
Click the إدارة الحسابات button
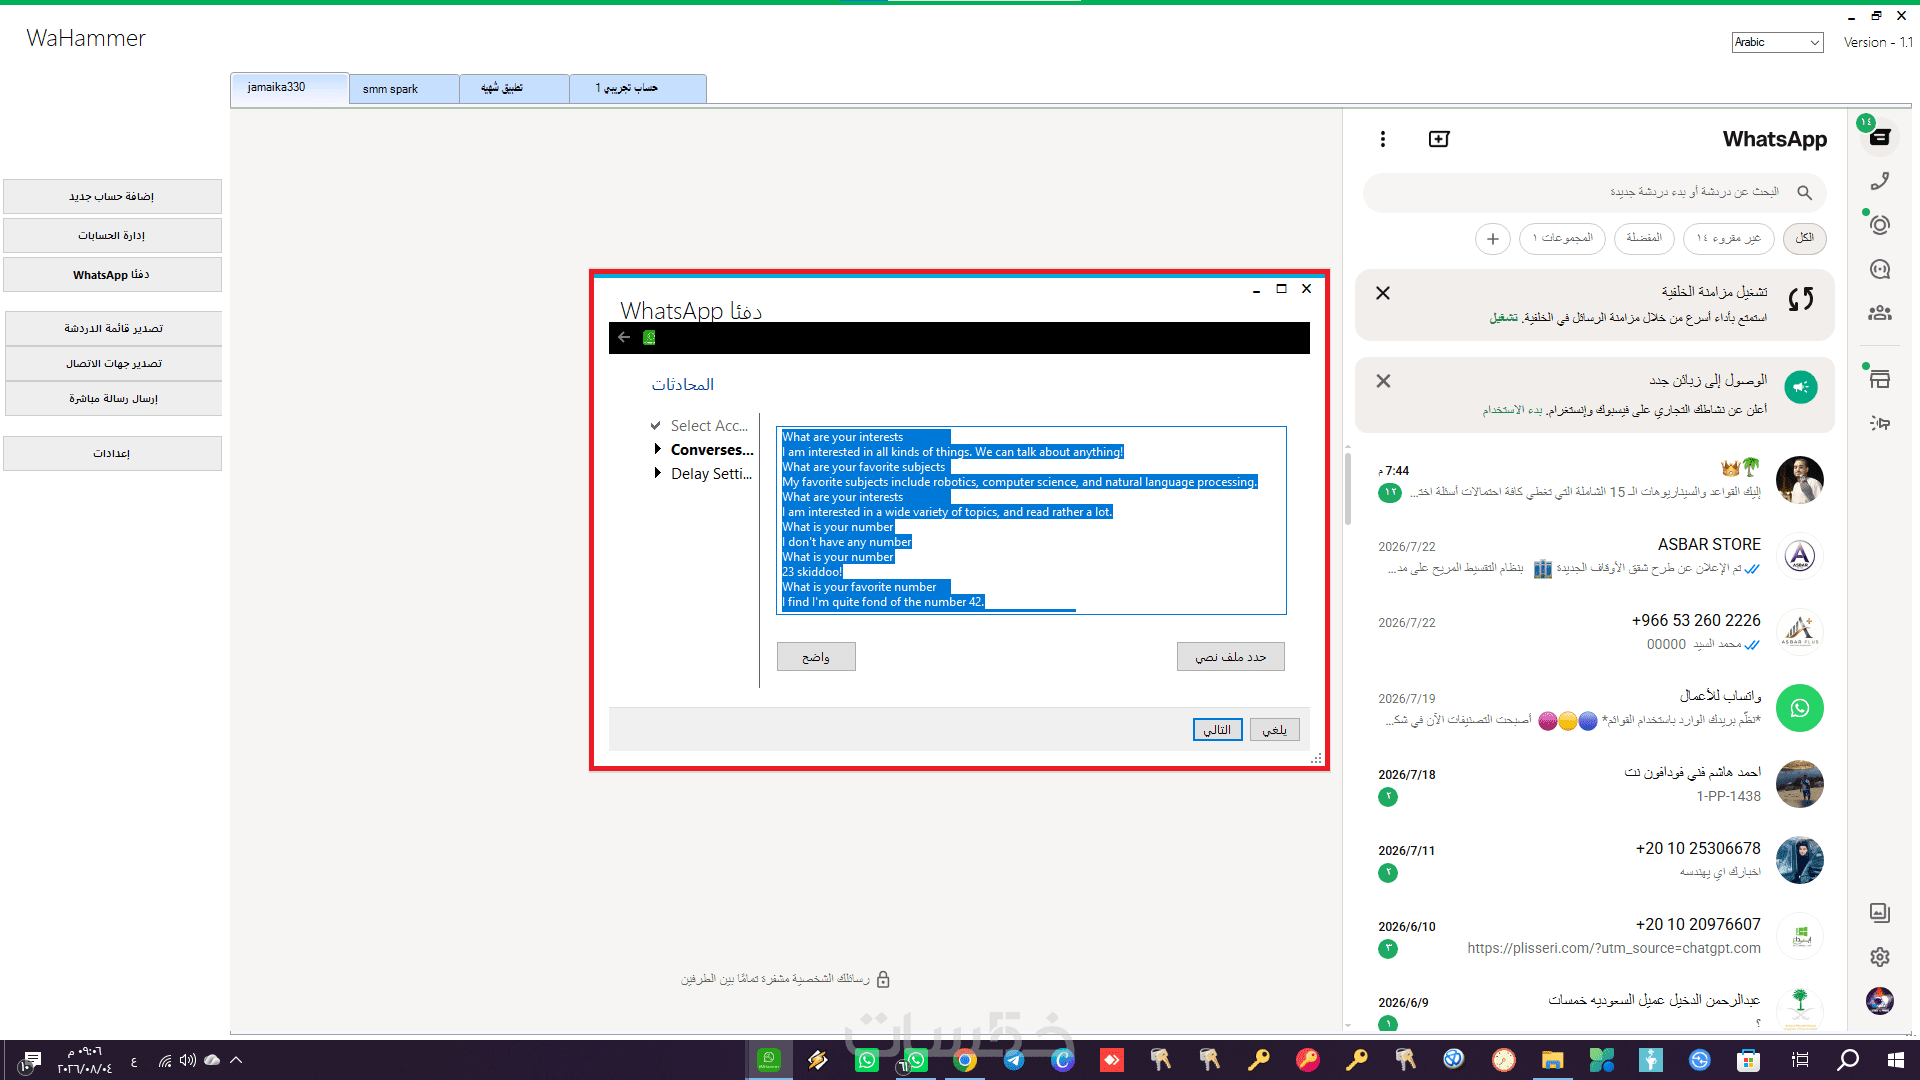[x=112, y=235]
